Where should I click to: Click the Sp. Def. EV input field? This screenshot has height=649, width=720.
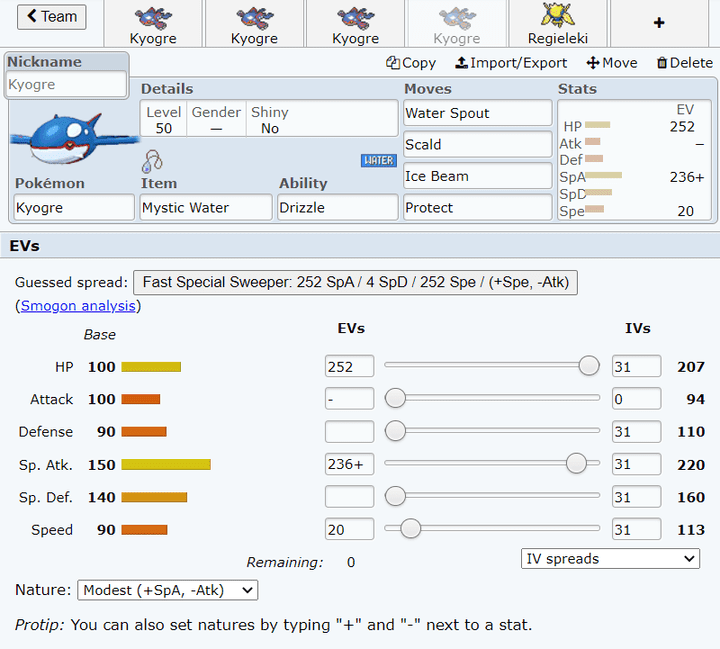[349, 497]
